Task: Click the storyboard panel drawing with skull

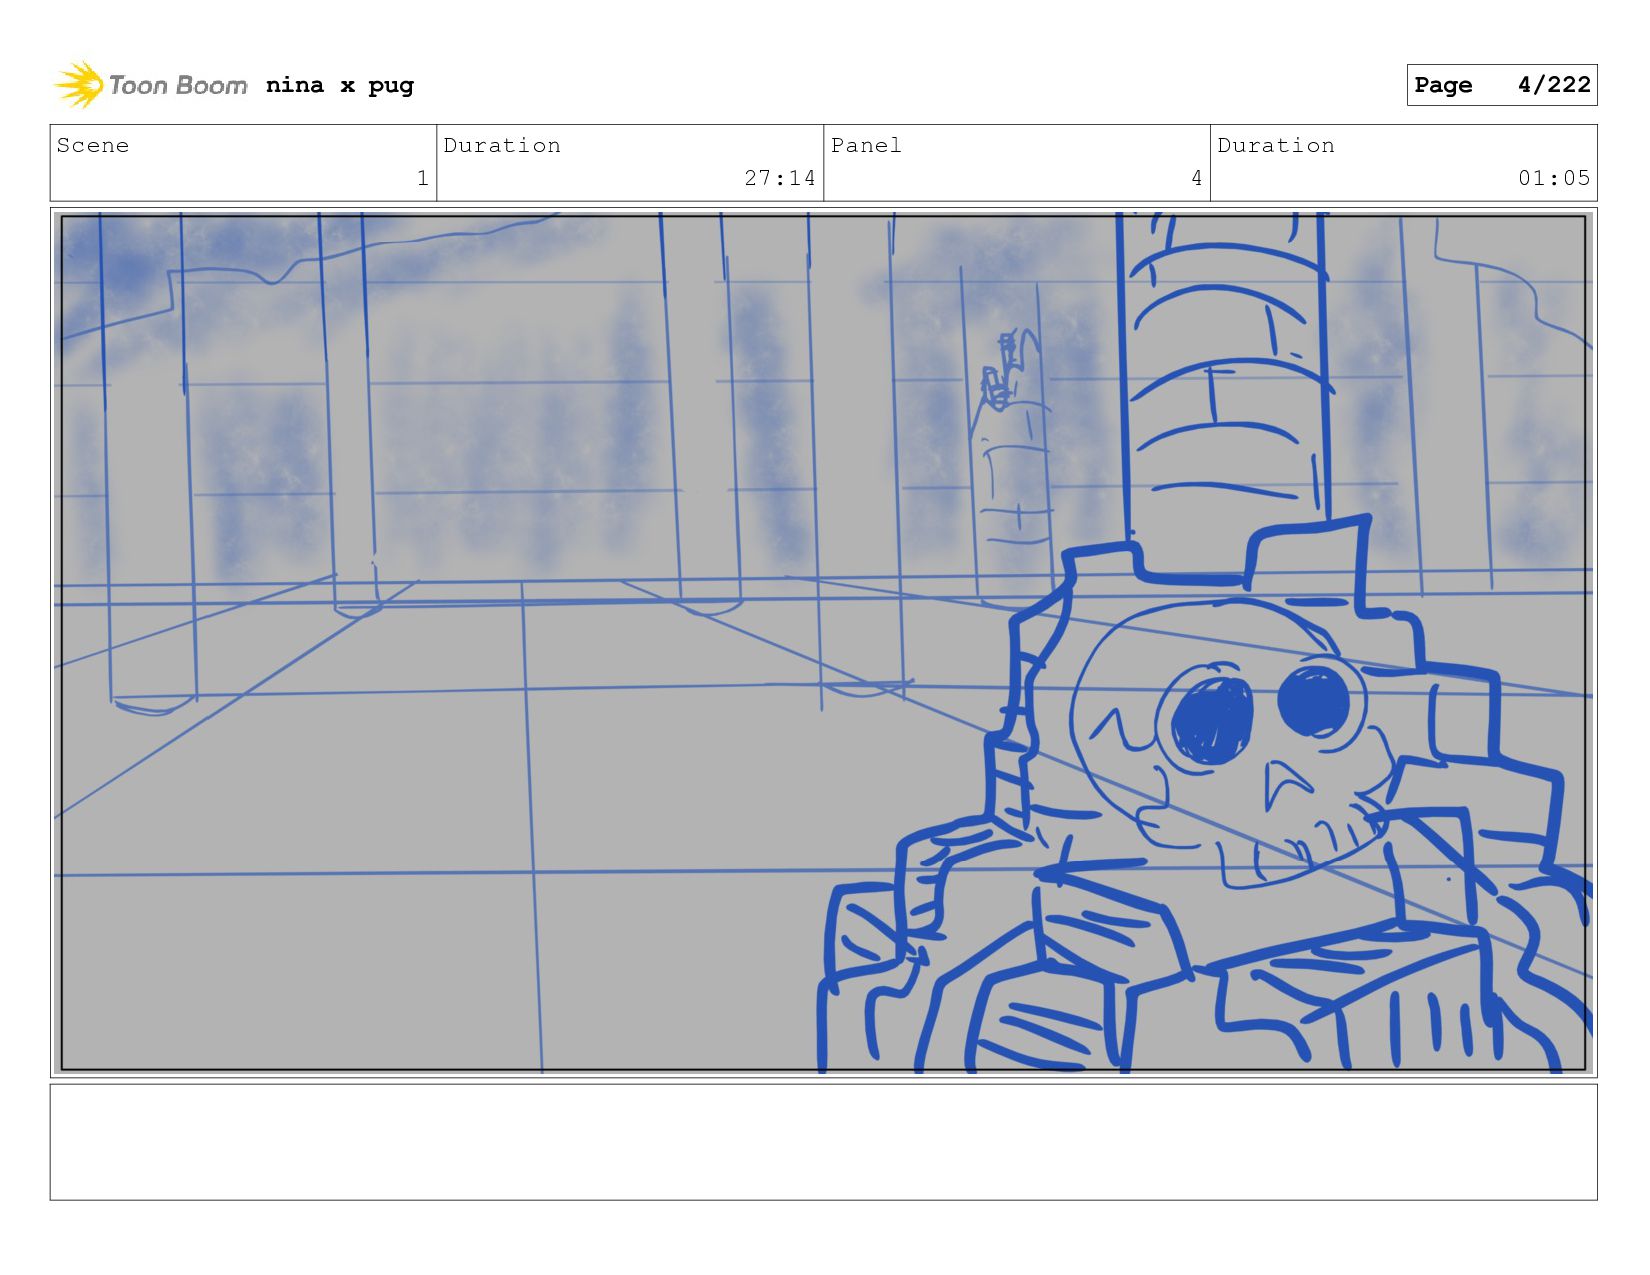Action: point(823,643)
